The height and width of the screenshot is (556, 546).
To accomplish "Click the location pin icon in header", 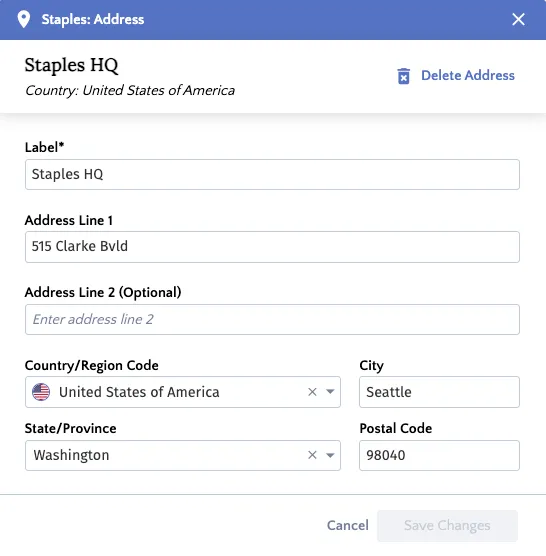I will (x=24, y=19).
